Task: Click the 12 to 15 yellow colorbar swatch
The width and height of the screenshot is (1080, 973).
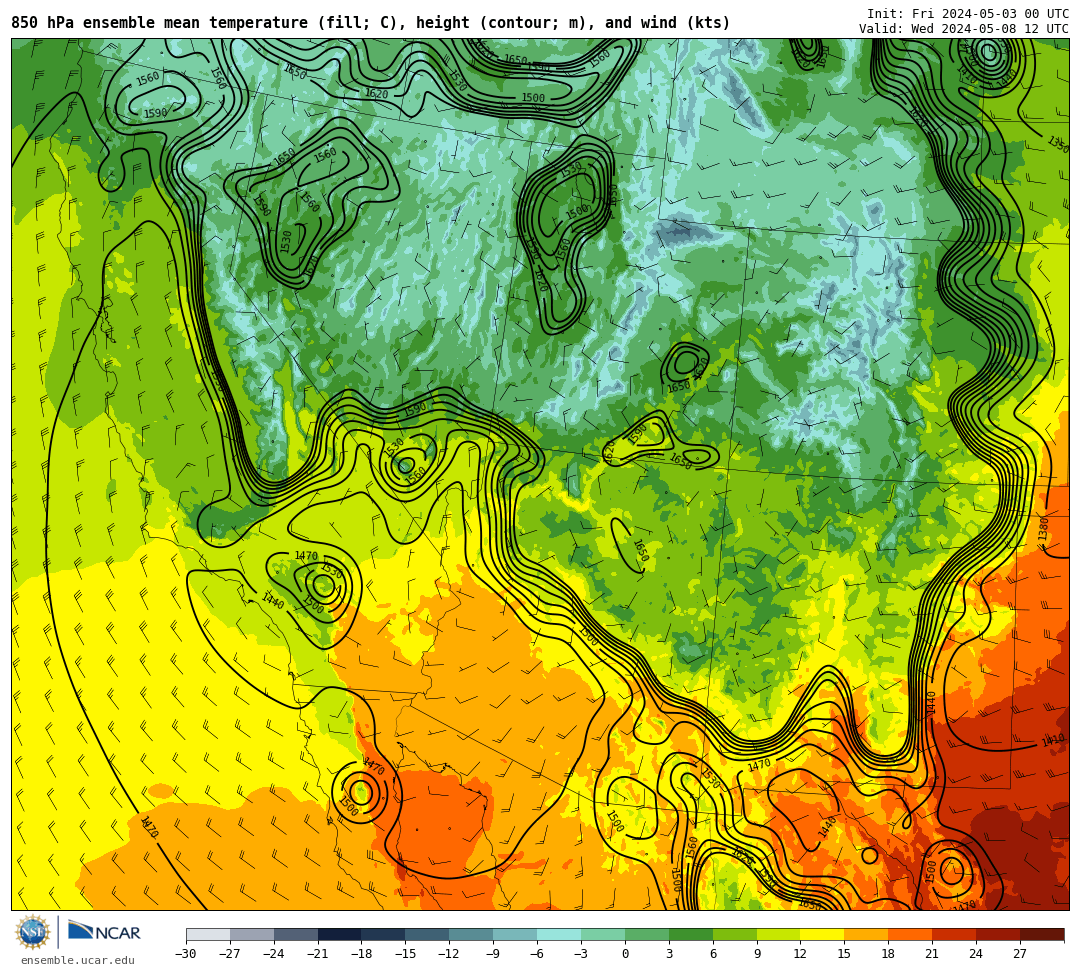Action: 823,934
